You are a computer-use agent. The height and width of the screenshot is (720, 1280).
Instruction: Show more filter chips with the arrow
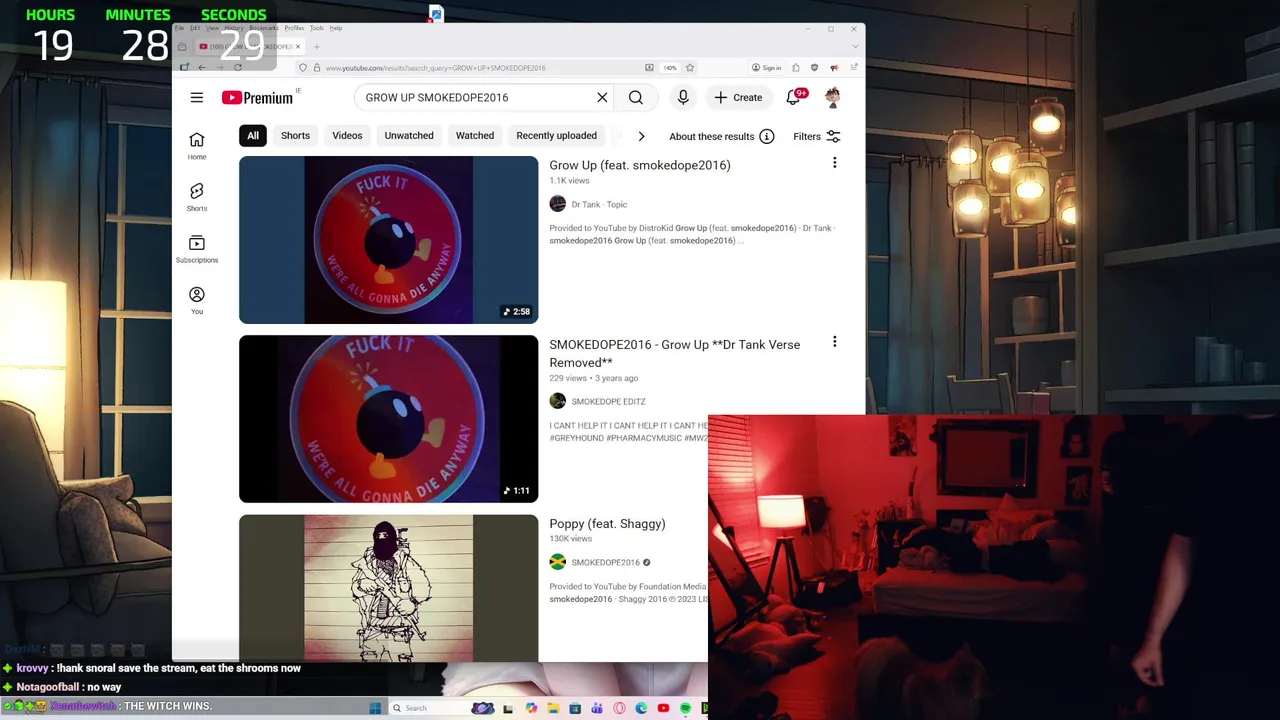click(x=641, y=136)
